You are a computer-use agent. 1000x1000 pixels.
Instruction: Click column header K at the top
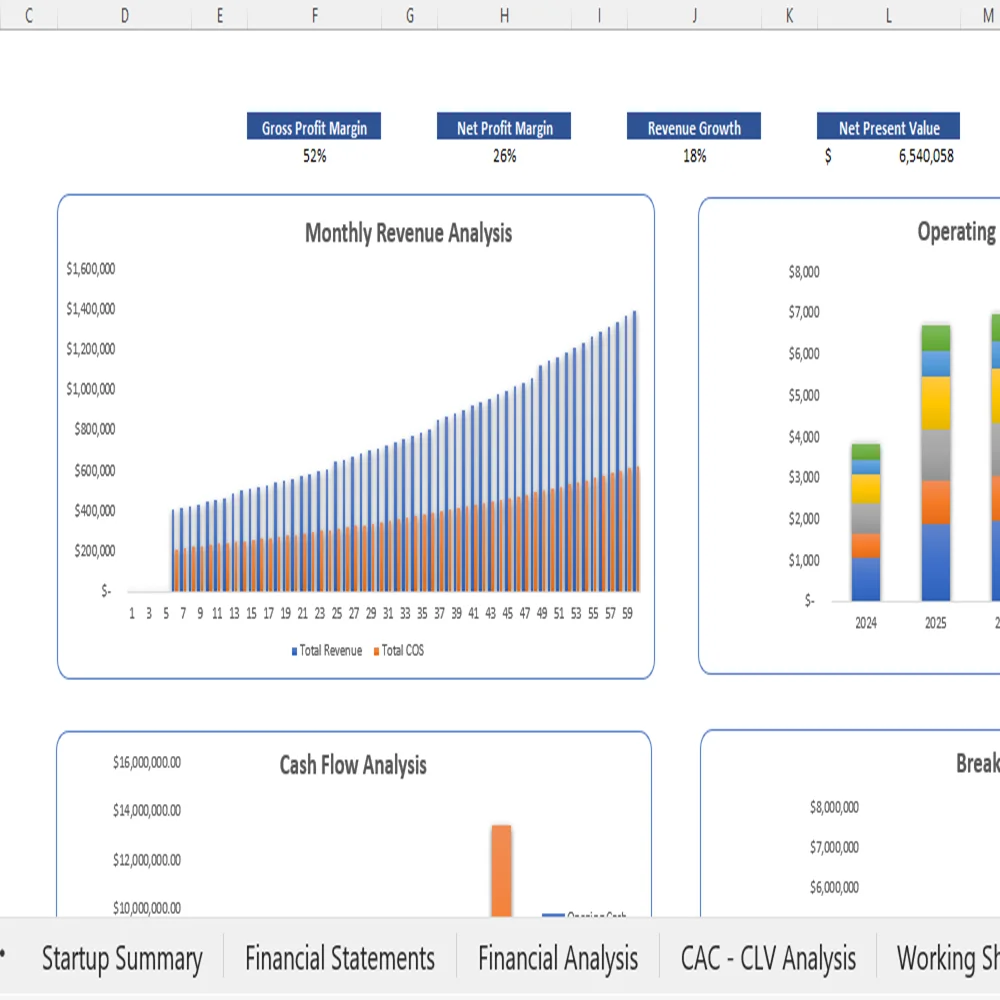789,16
